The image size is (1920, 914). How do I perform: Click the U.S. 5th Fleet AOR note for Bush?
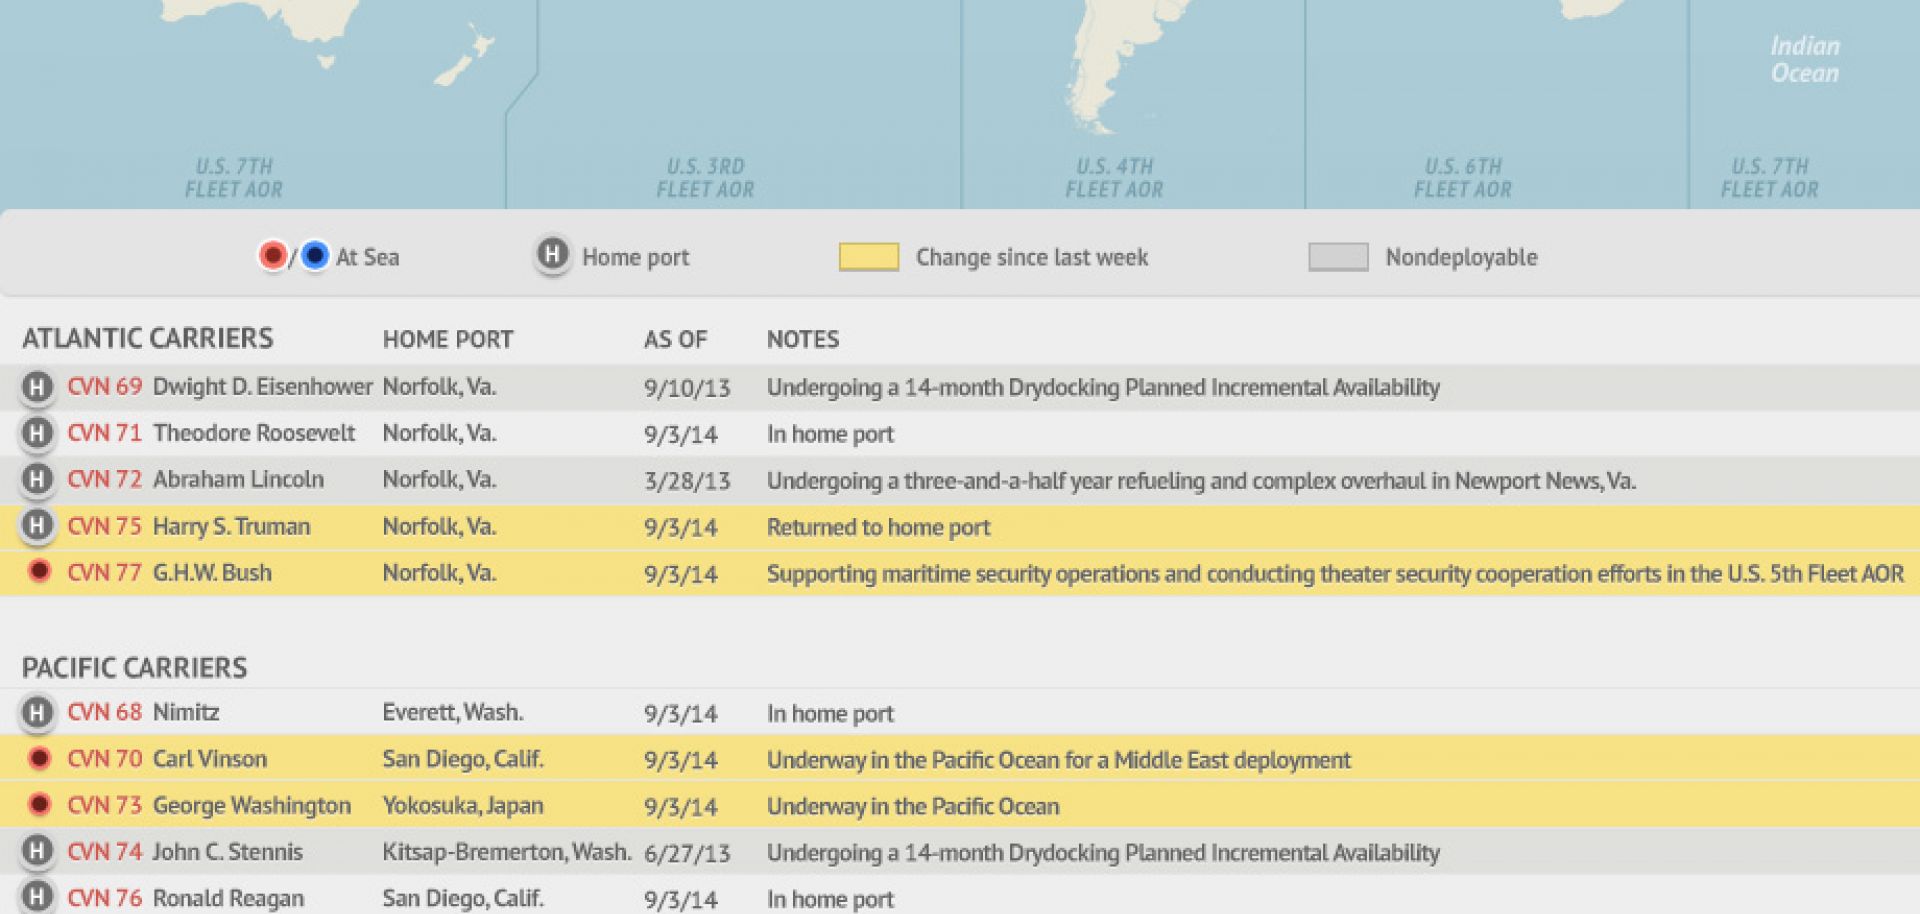coord(1335,574)
